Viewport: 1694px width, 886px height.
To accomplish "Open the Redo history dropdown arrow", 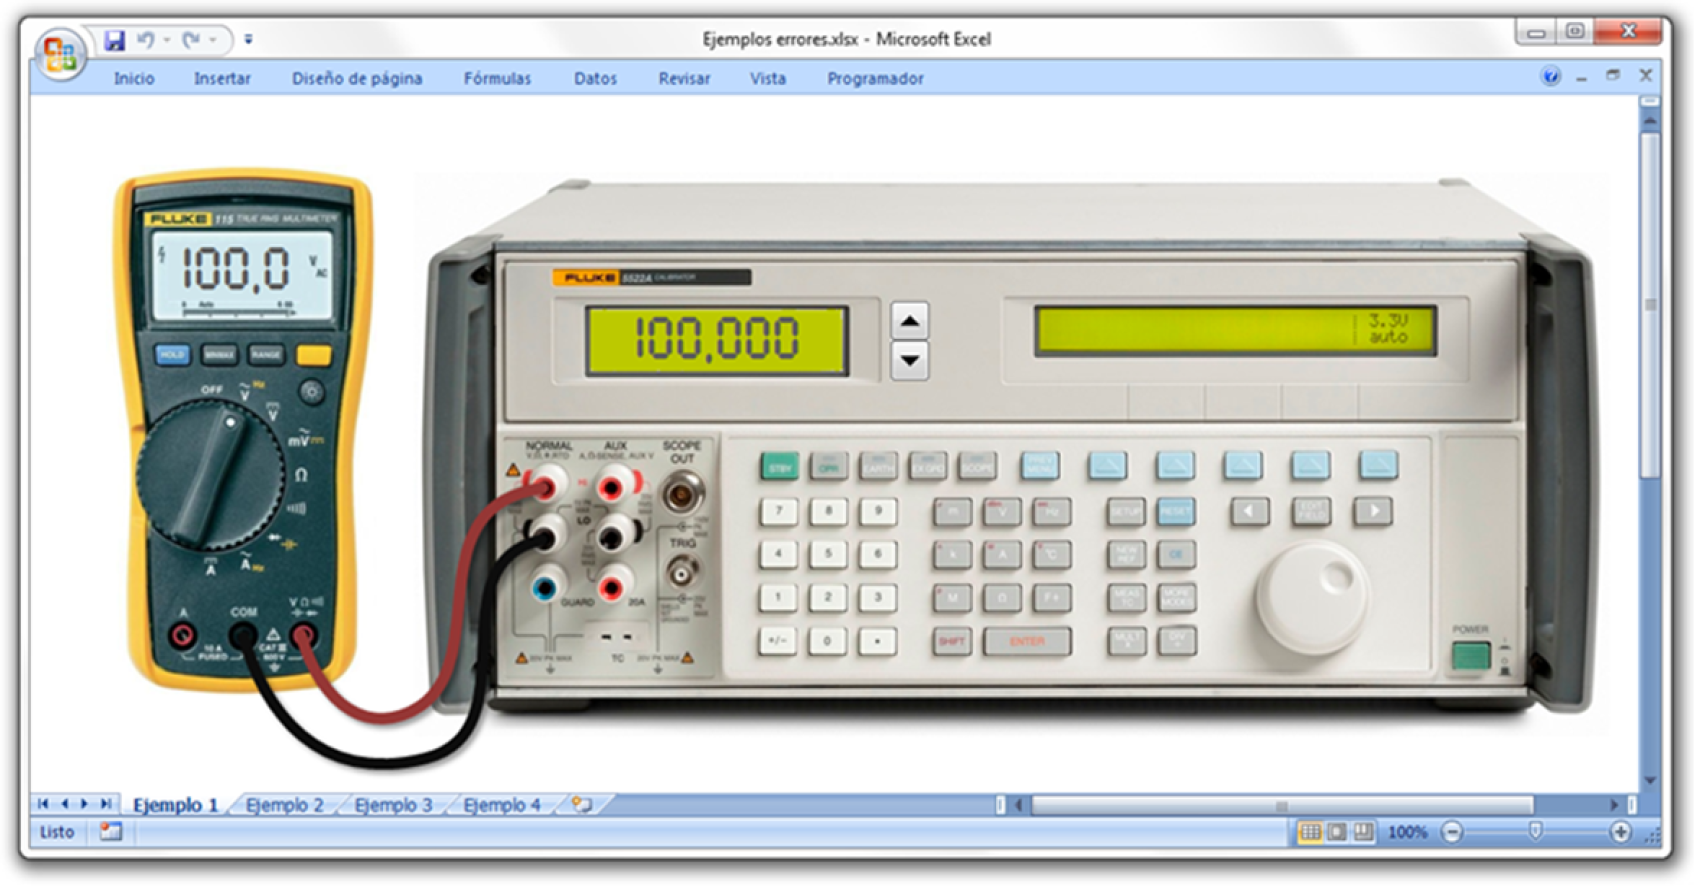I will (x=212, y=40).
